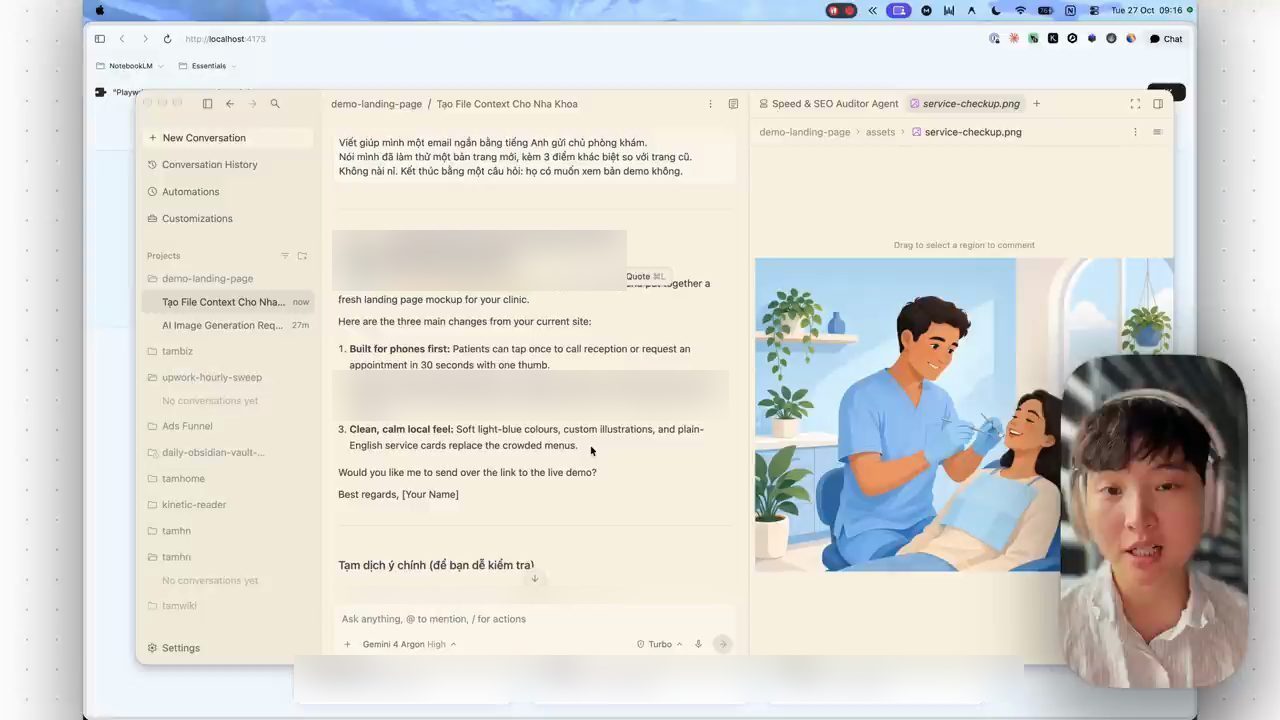Click the list view icon in breadcrumb bar
This screenshot has height=720, width=1280.
[1158, 132]
